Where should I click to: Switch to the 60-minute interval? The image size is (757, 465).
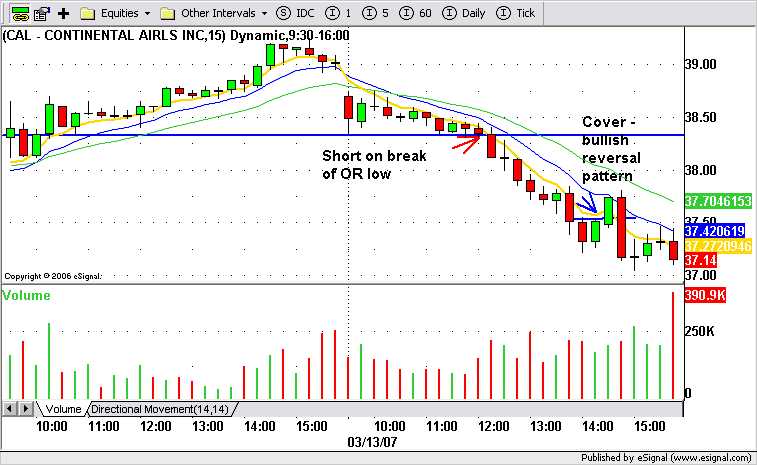coord(416,13)
